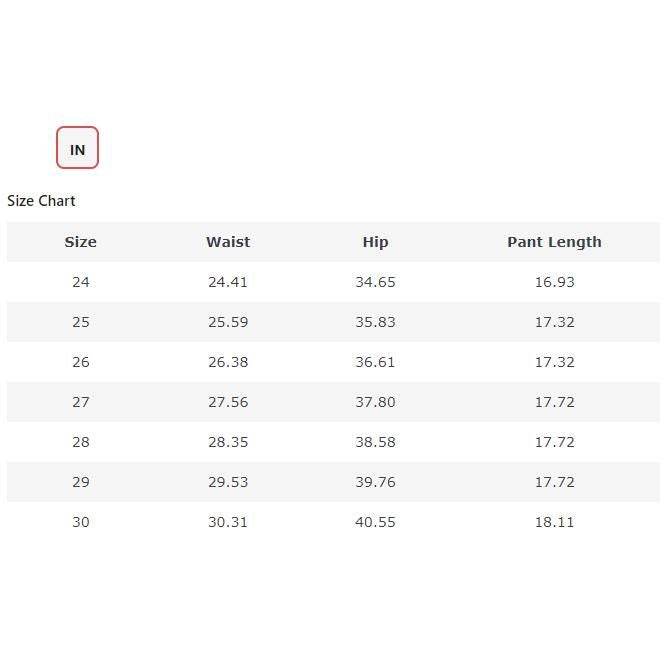Click the Hip column header
Image resolution: width=663 pixels, height=663 pixels.
(x=375, y=242)
